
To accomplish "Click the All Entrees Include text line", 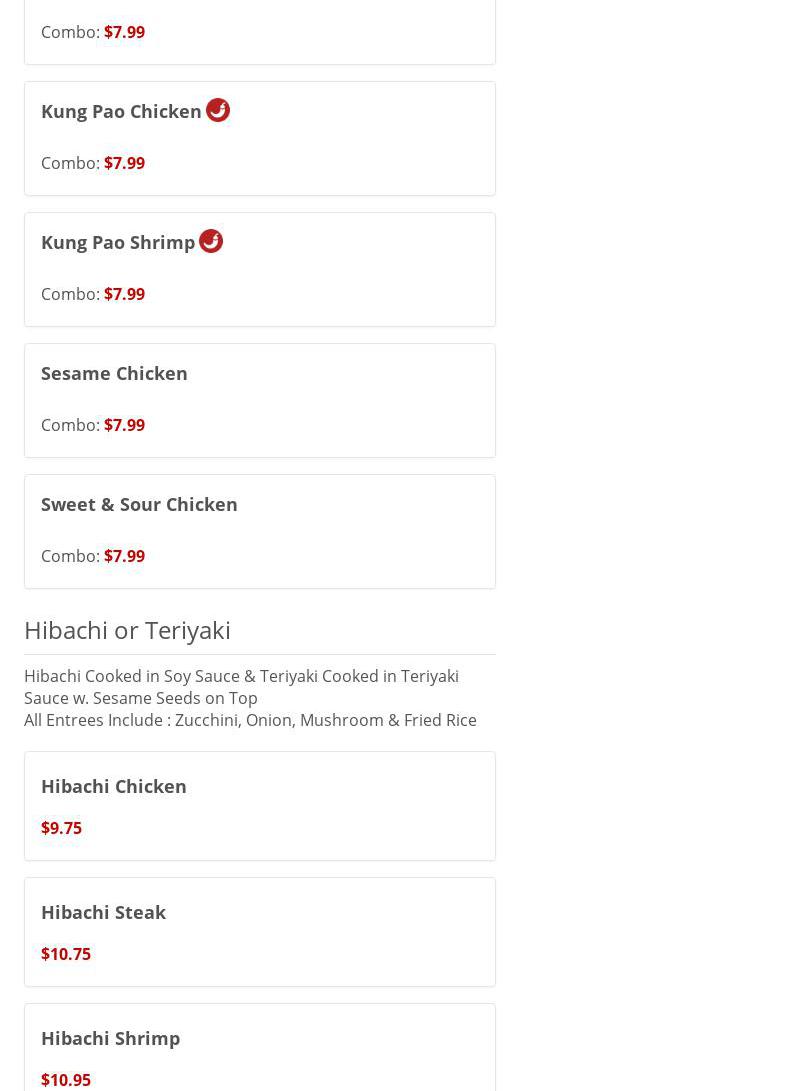I will pyautogui.click(x=250, y=720).
